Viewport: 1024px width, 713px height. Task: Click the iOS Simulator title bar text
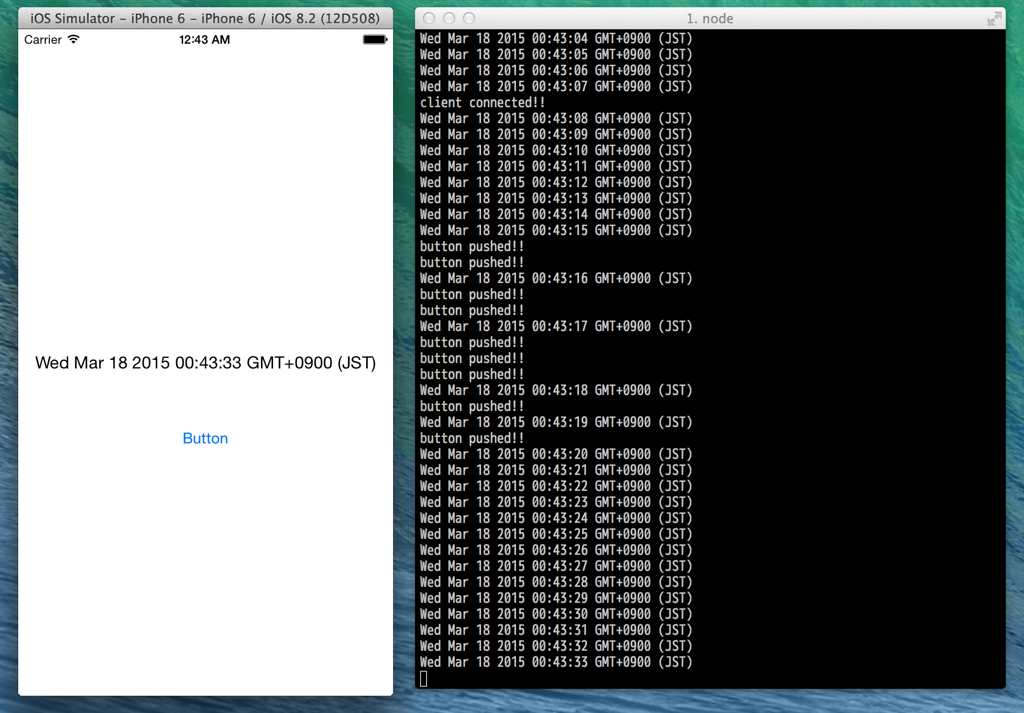click(x=204, y=17)
